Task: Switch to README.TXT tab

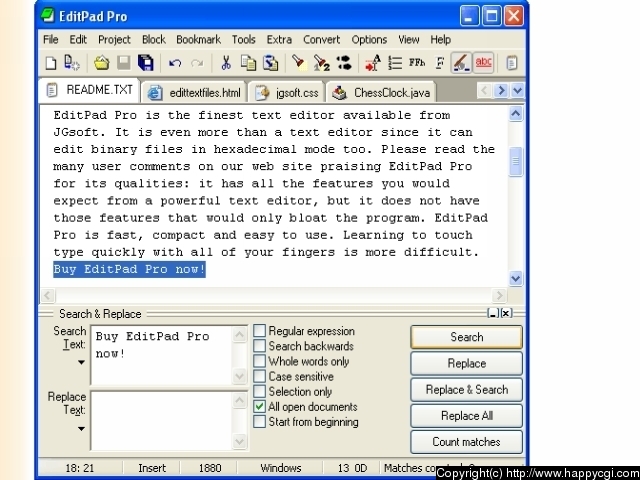Action: click(x=89, y=90)
